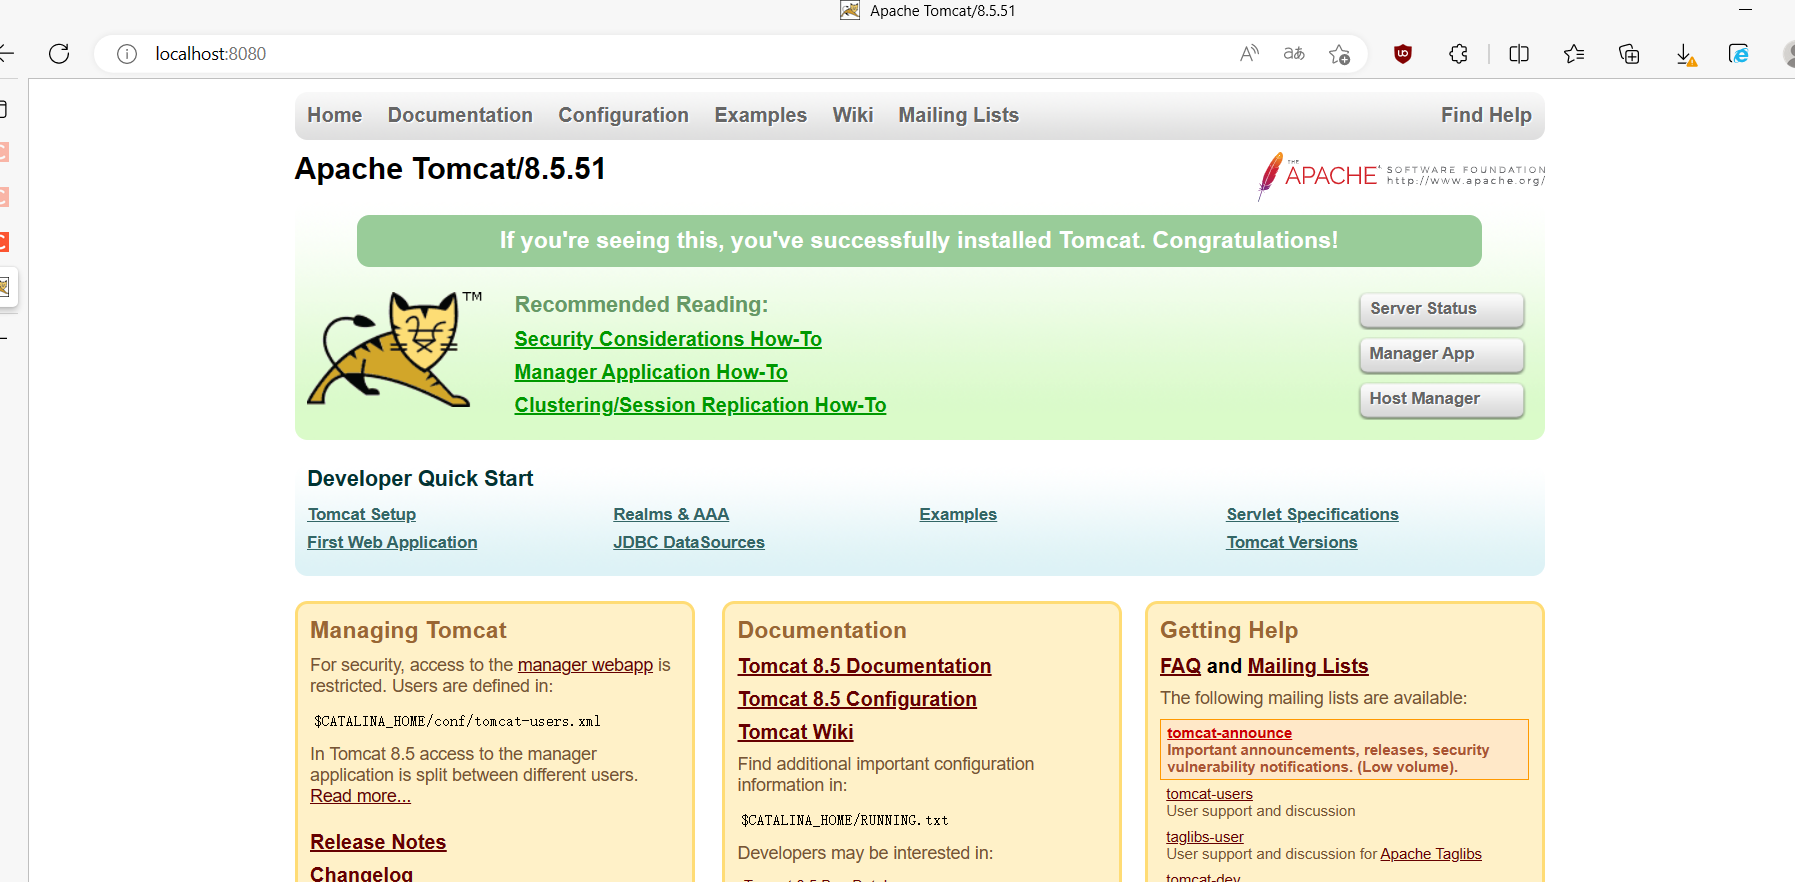Open the FAQ link
The height and width of the screenshot is (882, 1795).
pos(1180,666)
